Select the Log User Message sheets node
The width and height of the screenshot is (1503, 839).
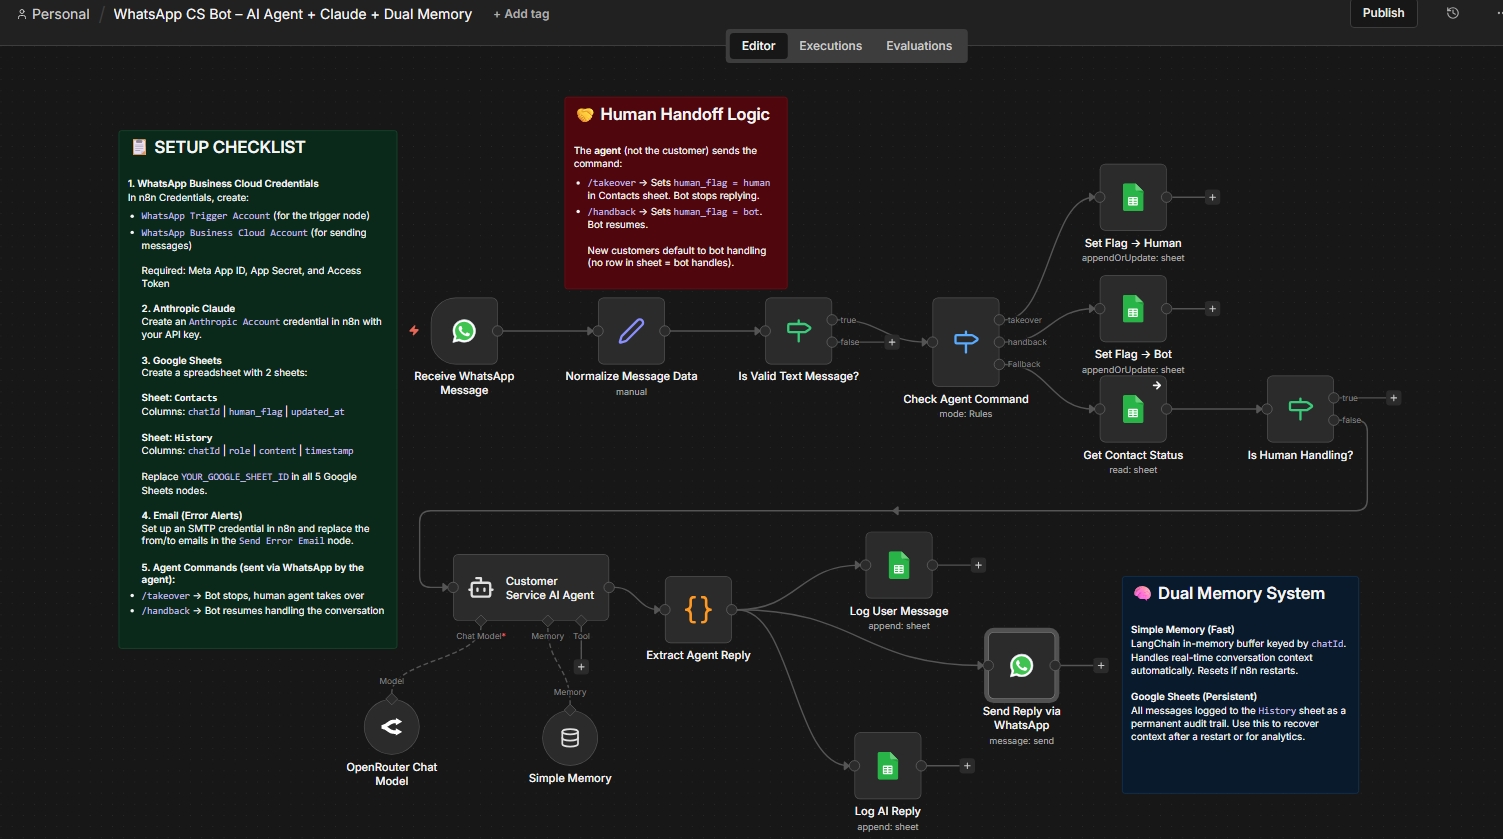click(x=899, y=566)
